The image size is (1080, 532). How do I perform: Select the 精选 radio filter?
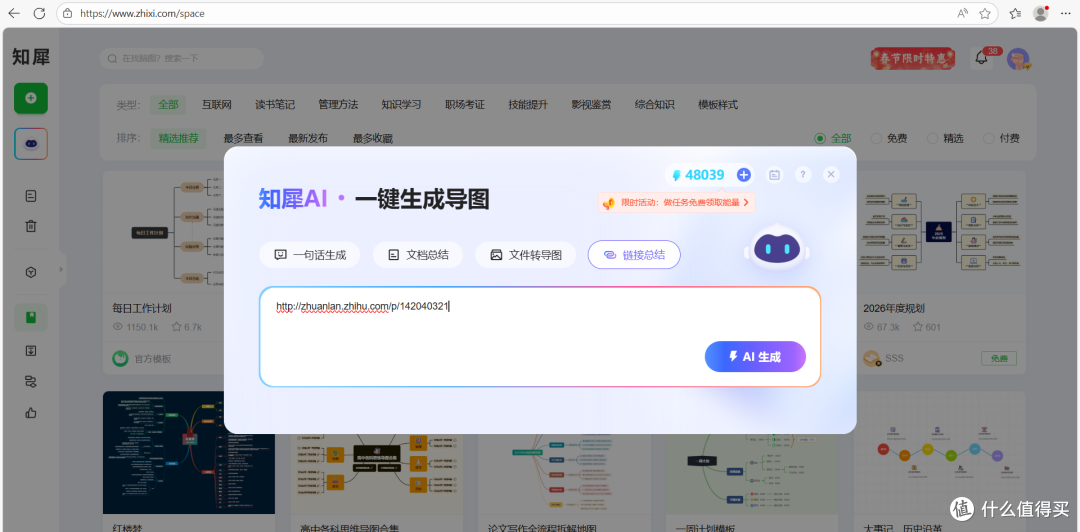[x=945, y=138]
